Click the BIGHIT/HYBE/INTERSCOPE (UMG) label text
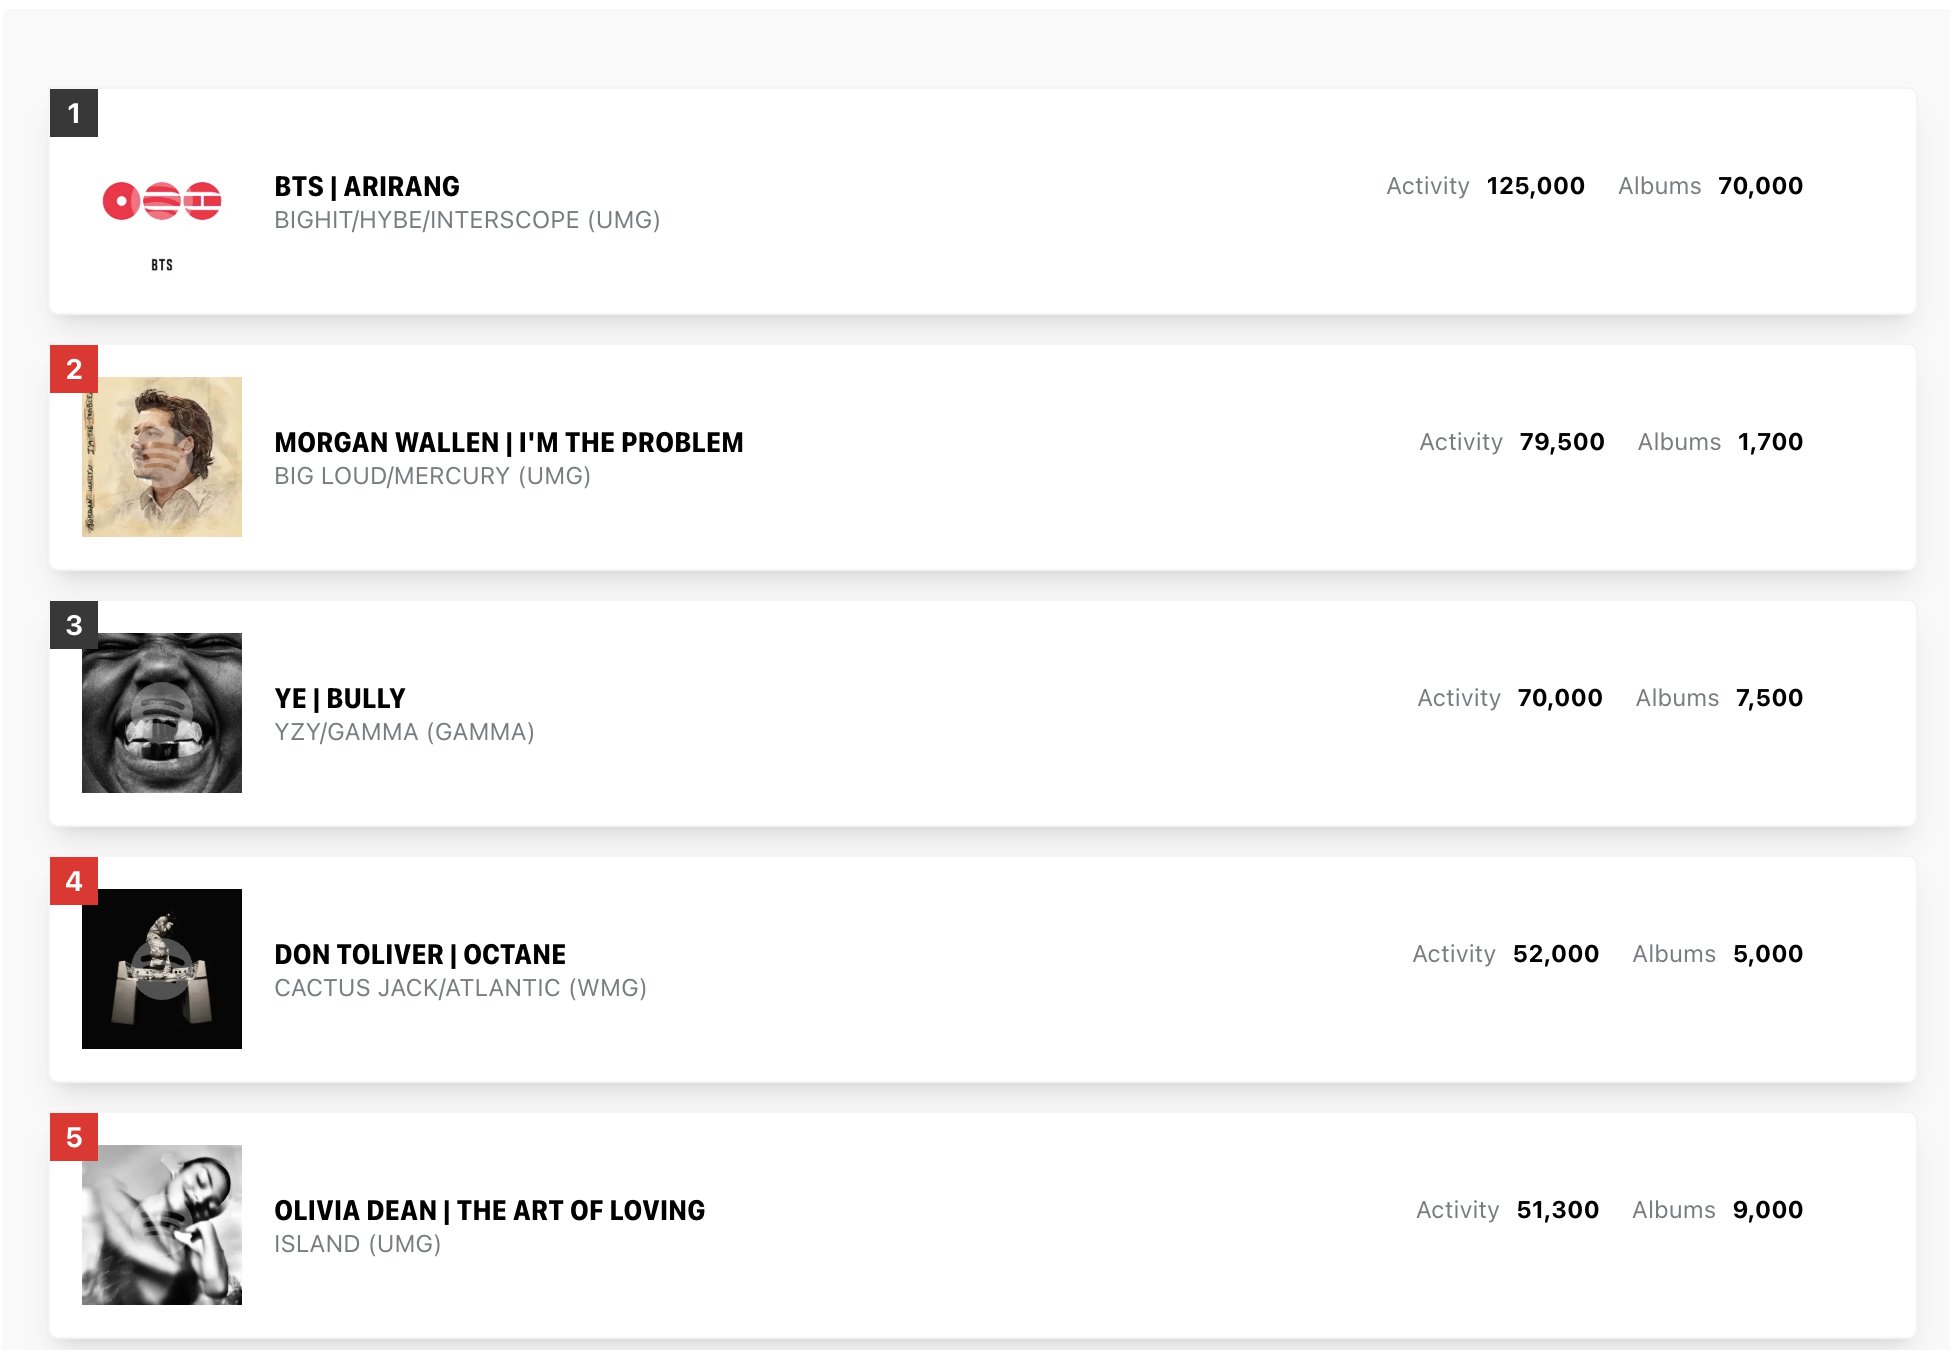 [x=467, y=220]
